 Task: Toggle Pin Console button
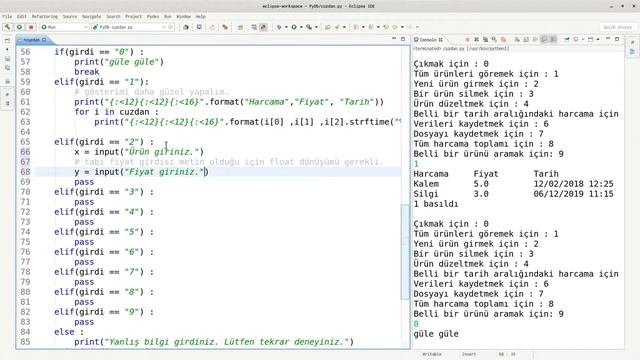[567, 40]
